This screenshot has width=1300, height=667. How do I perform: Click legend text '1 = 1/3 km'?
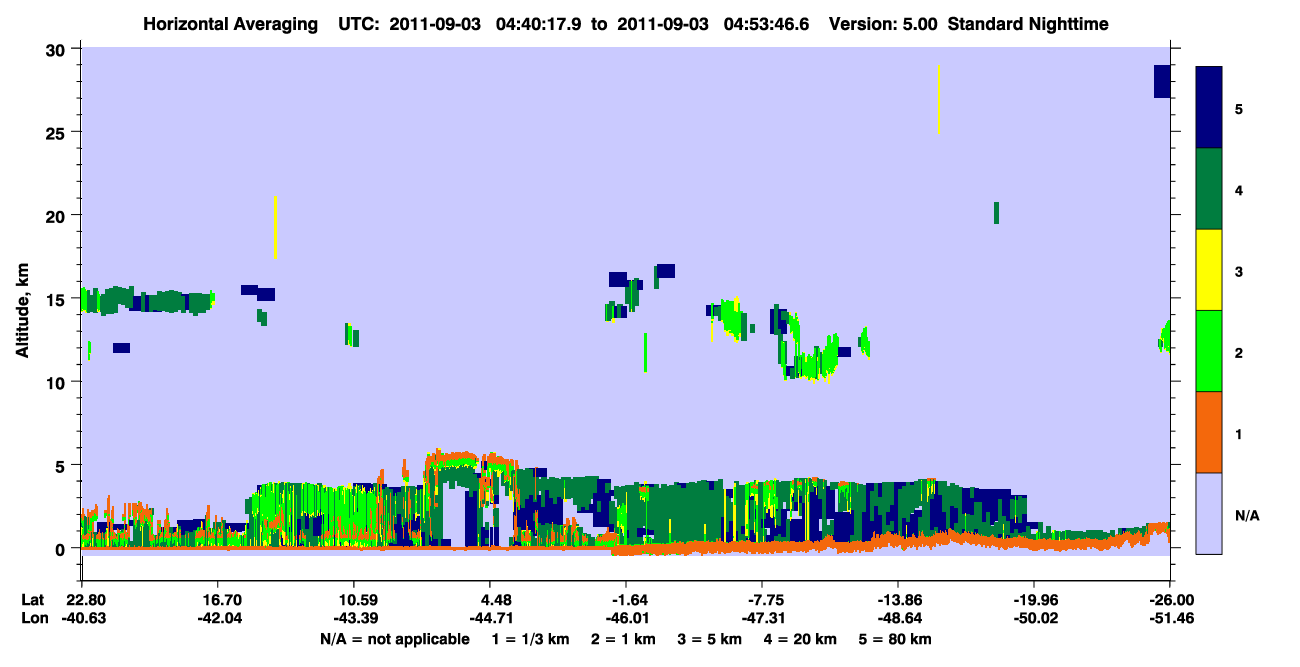[531, 639]
